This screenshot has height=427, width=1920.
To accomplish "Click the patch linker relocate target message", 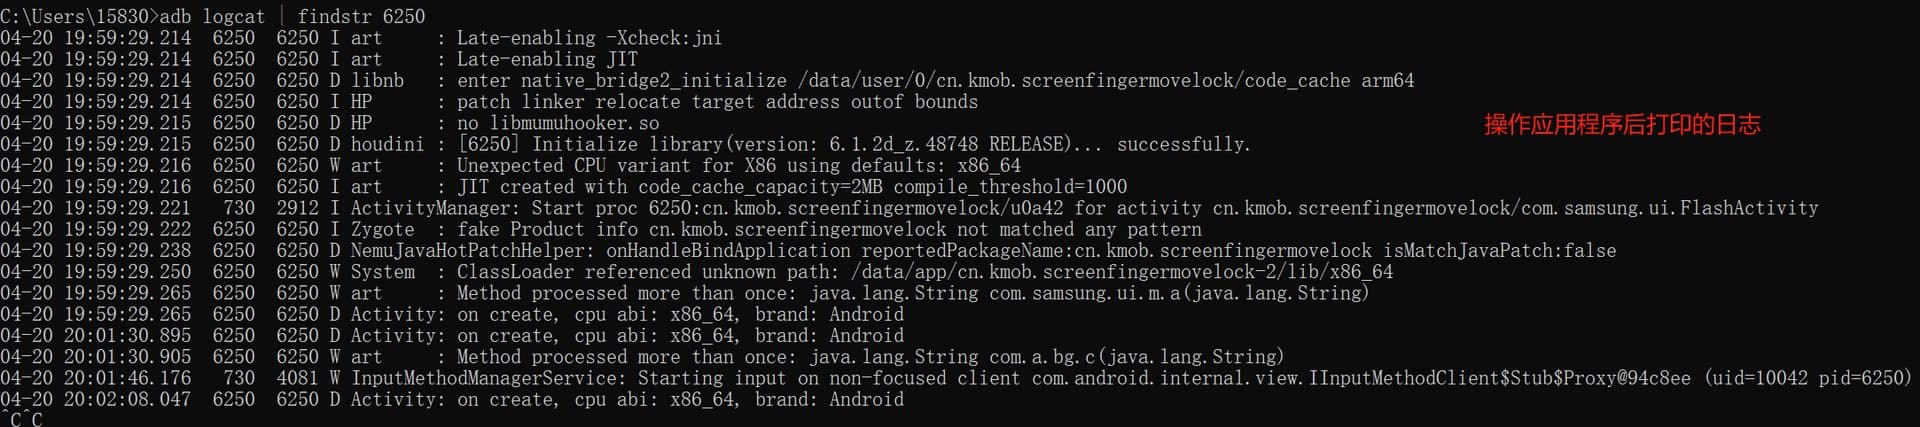I will (717, 102).
